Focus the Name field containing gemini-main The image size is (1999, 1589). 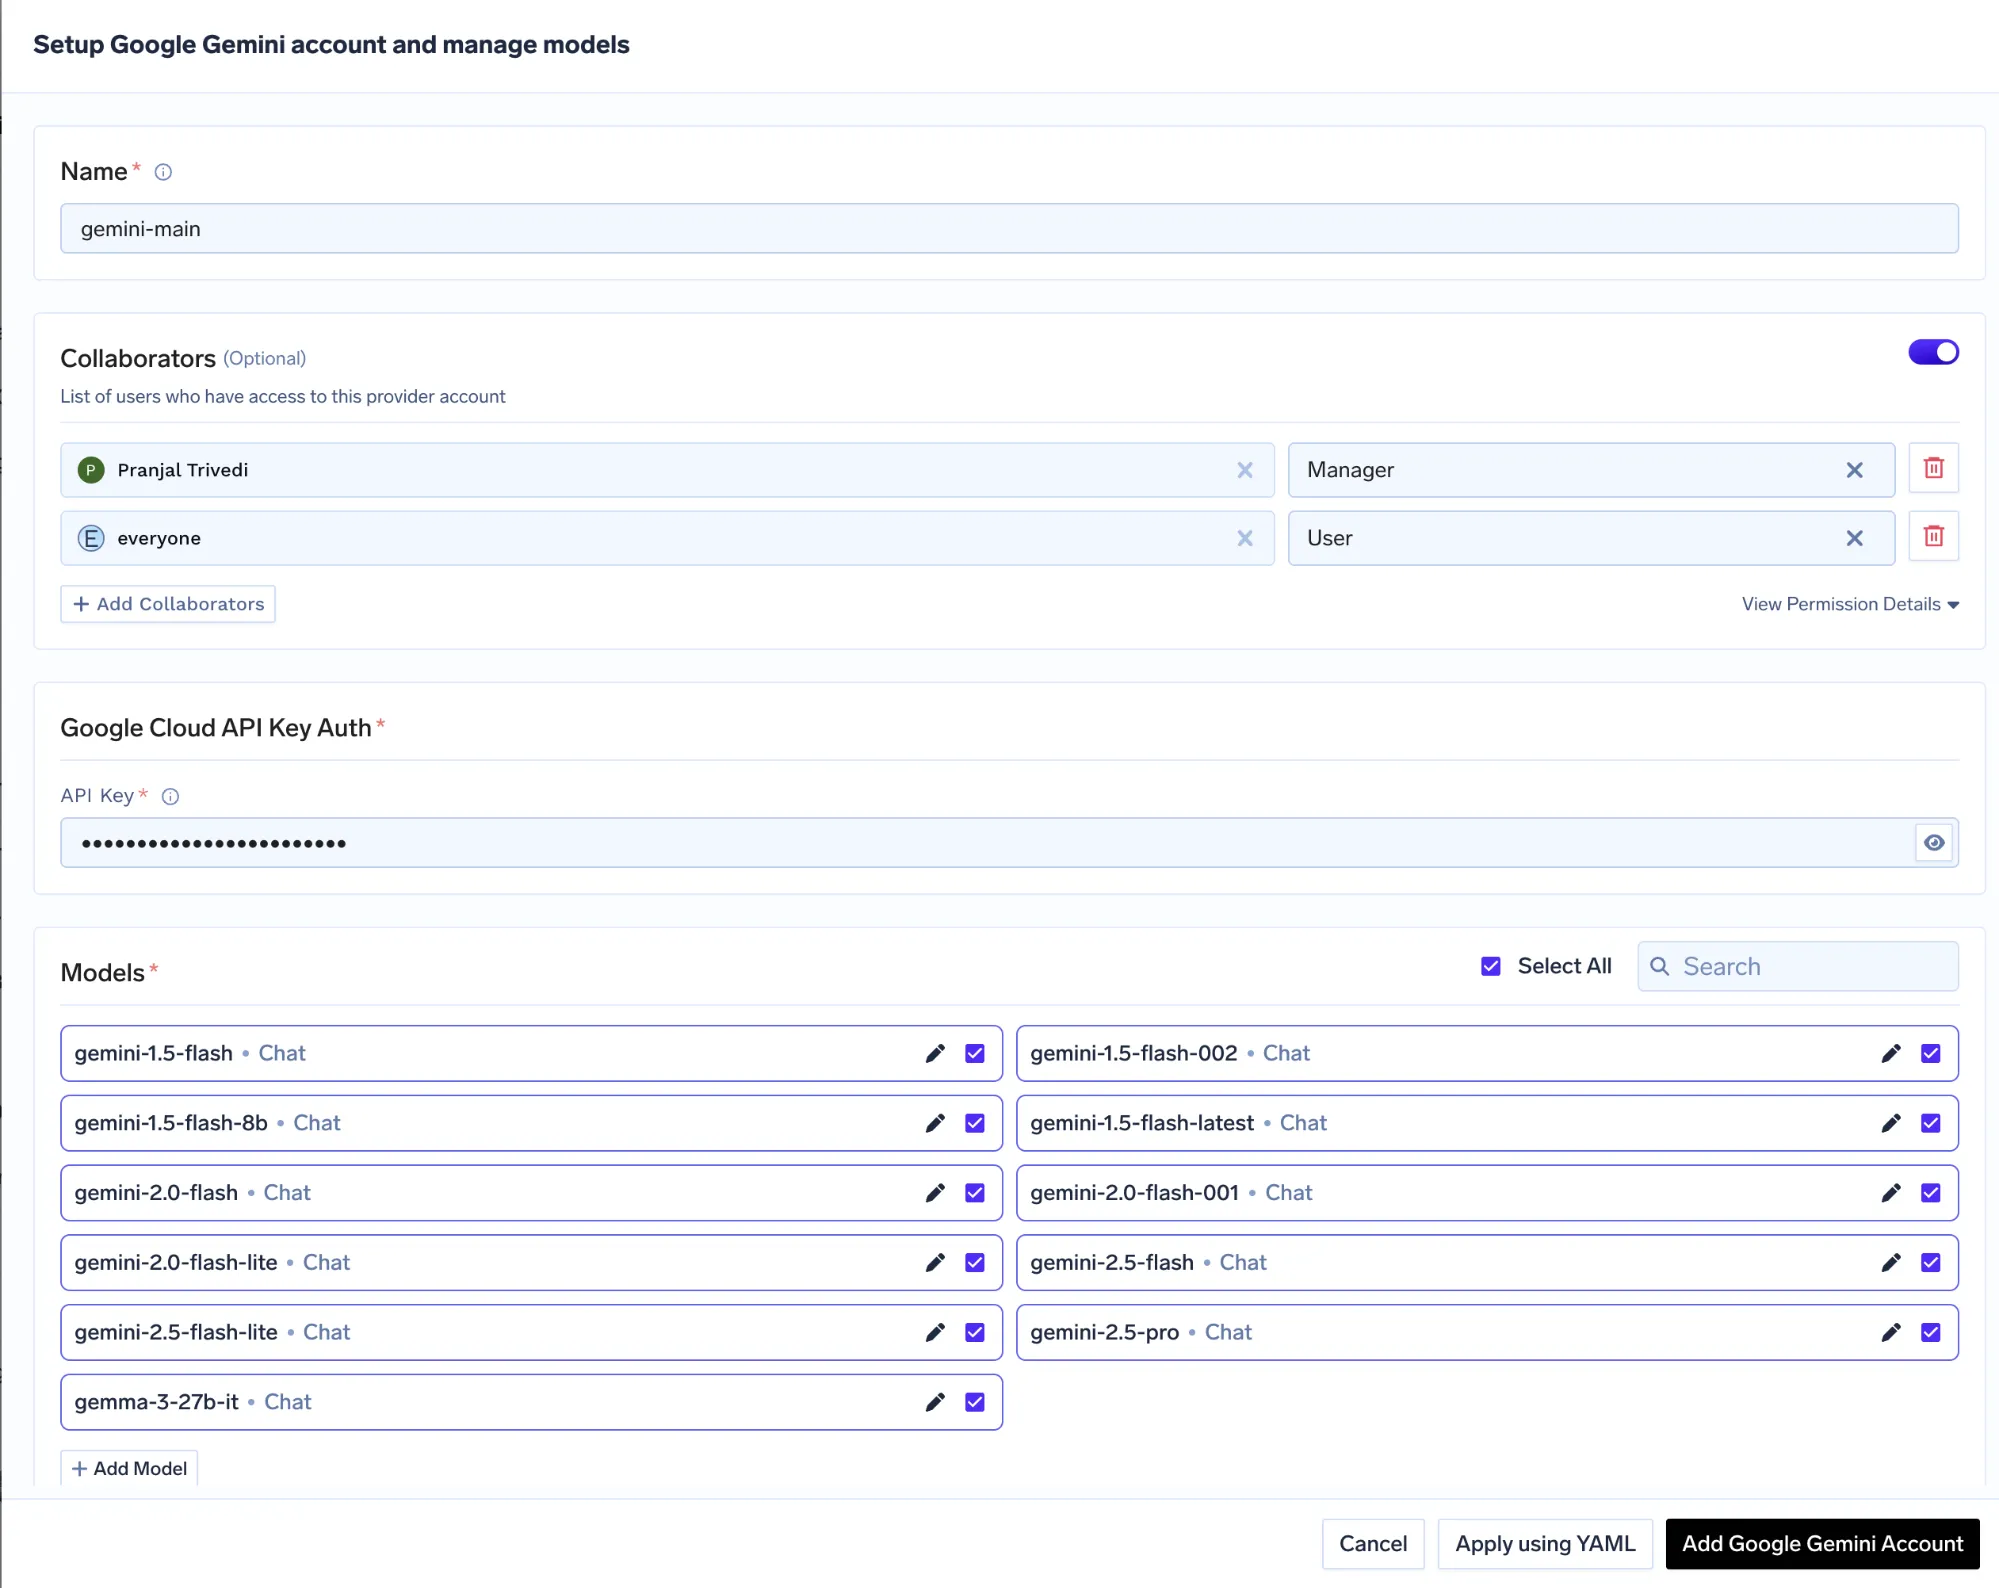(1009, 229)
